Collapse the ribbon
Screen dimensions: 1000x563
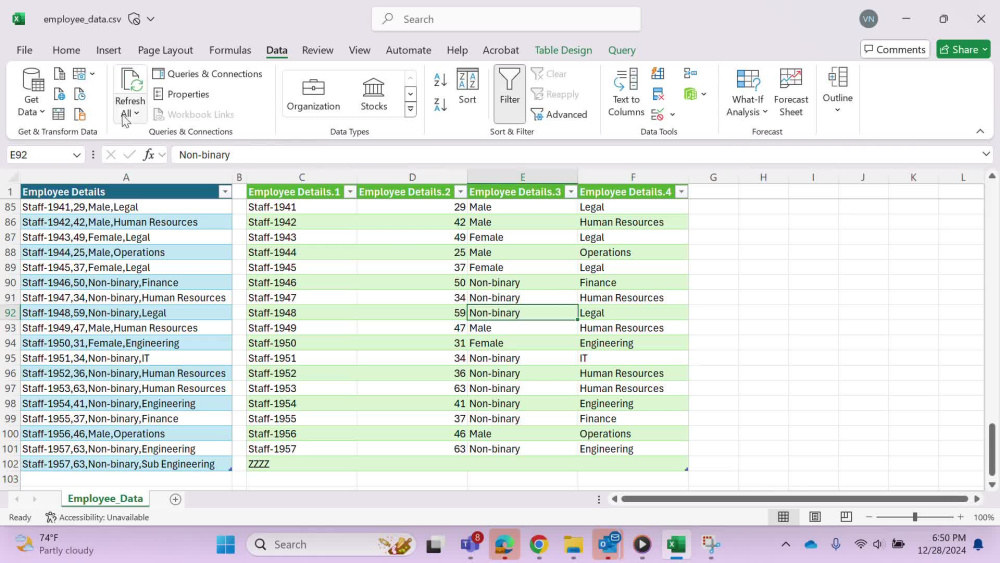(x=980, y=131)
